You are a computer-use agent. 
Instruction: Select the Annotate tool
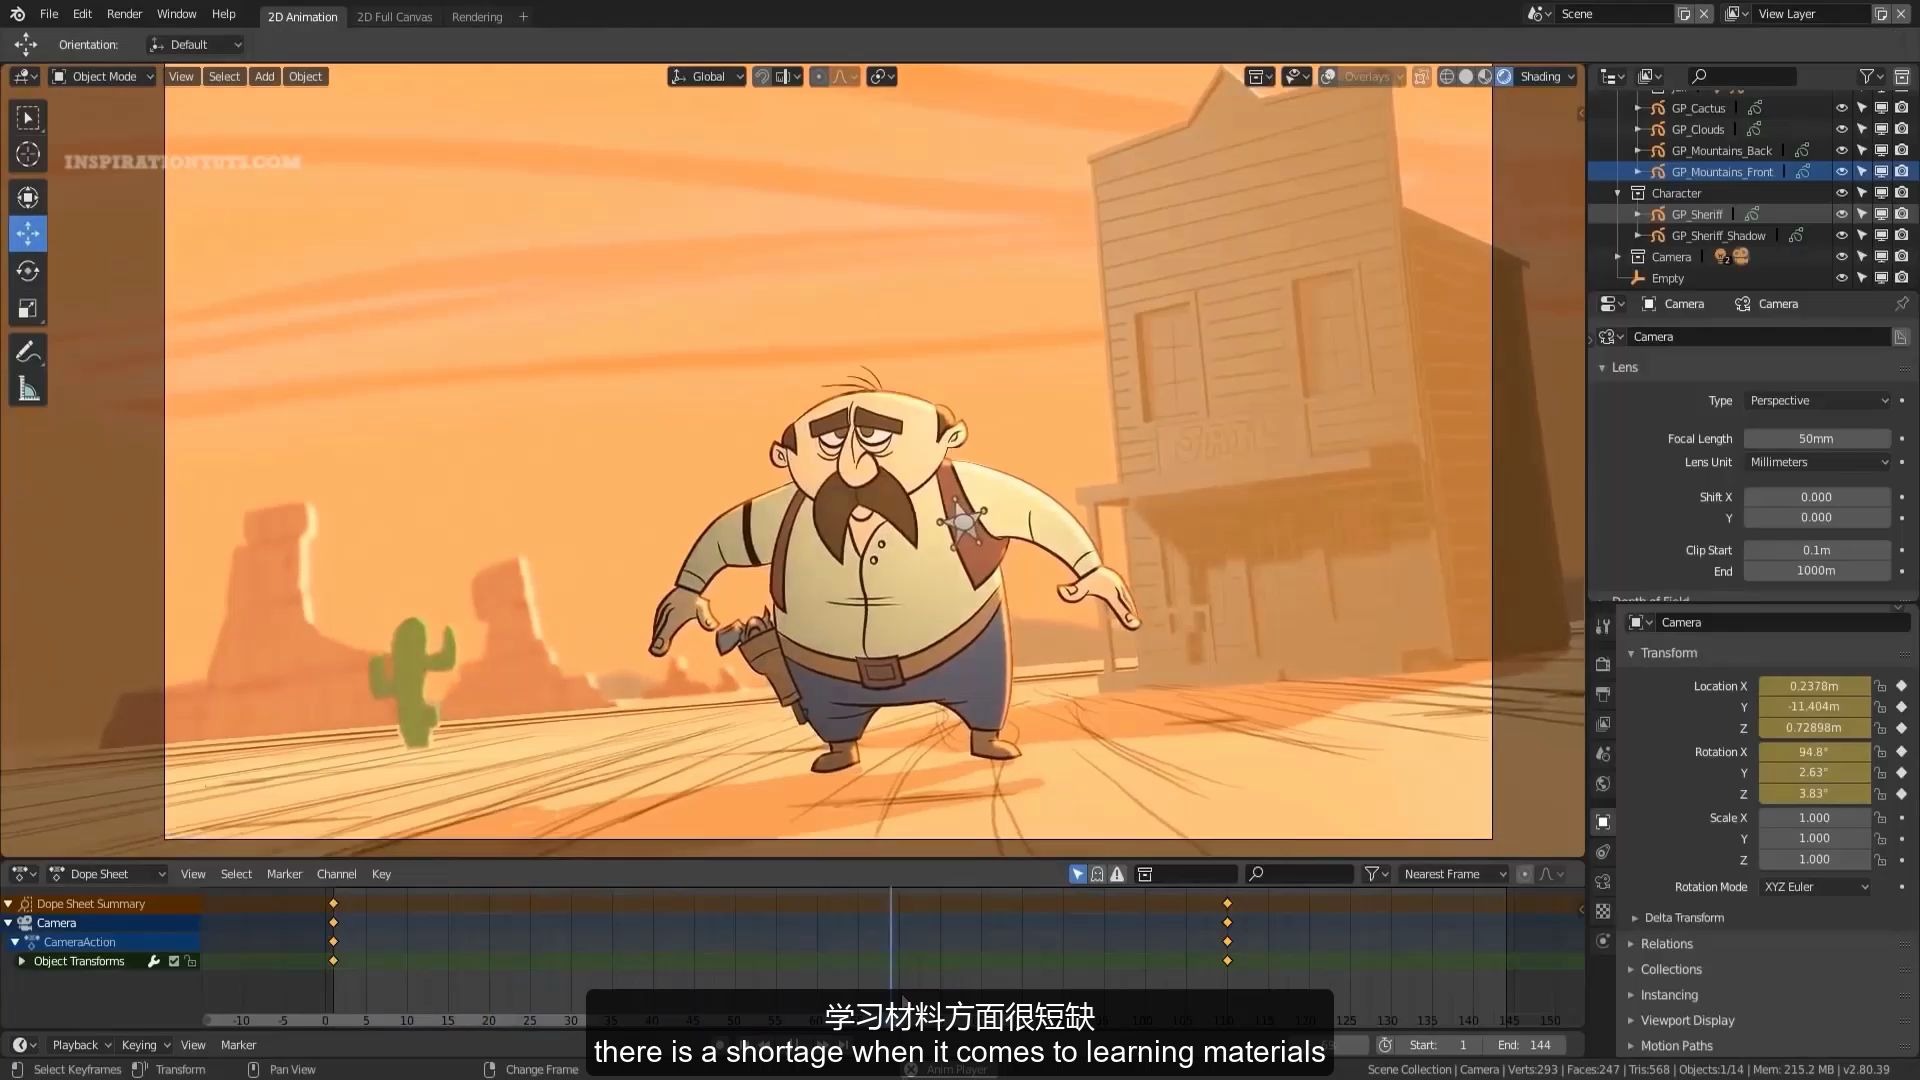[x=27, y=350]
